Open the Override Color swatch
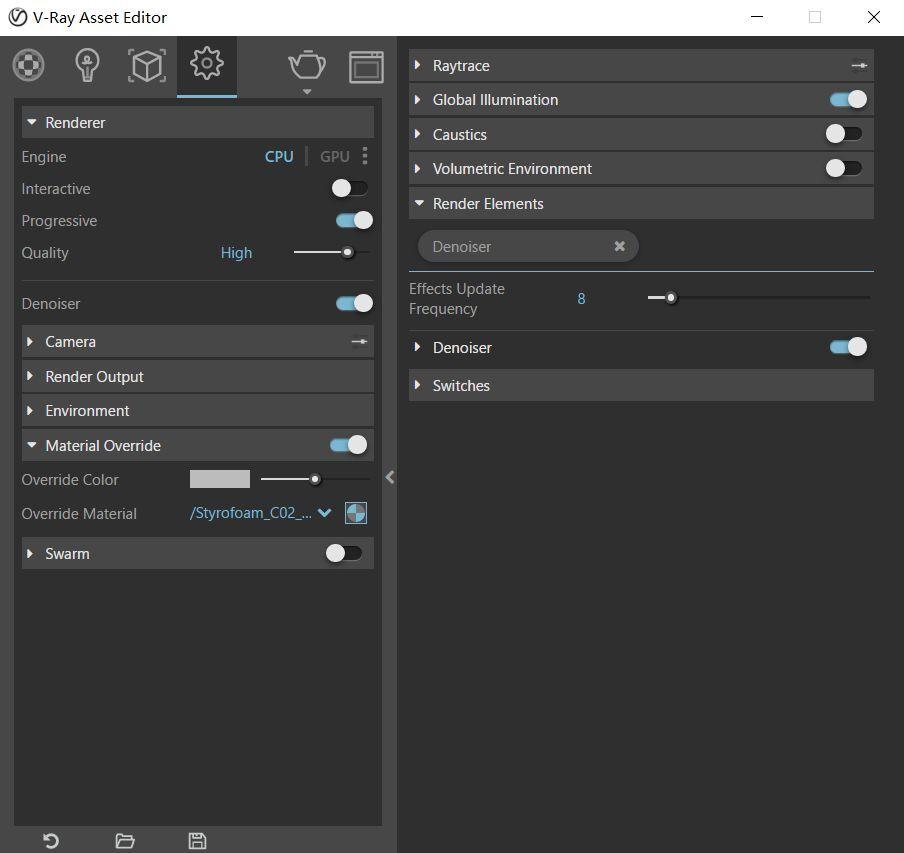 tap(220, 479)
